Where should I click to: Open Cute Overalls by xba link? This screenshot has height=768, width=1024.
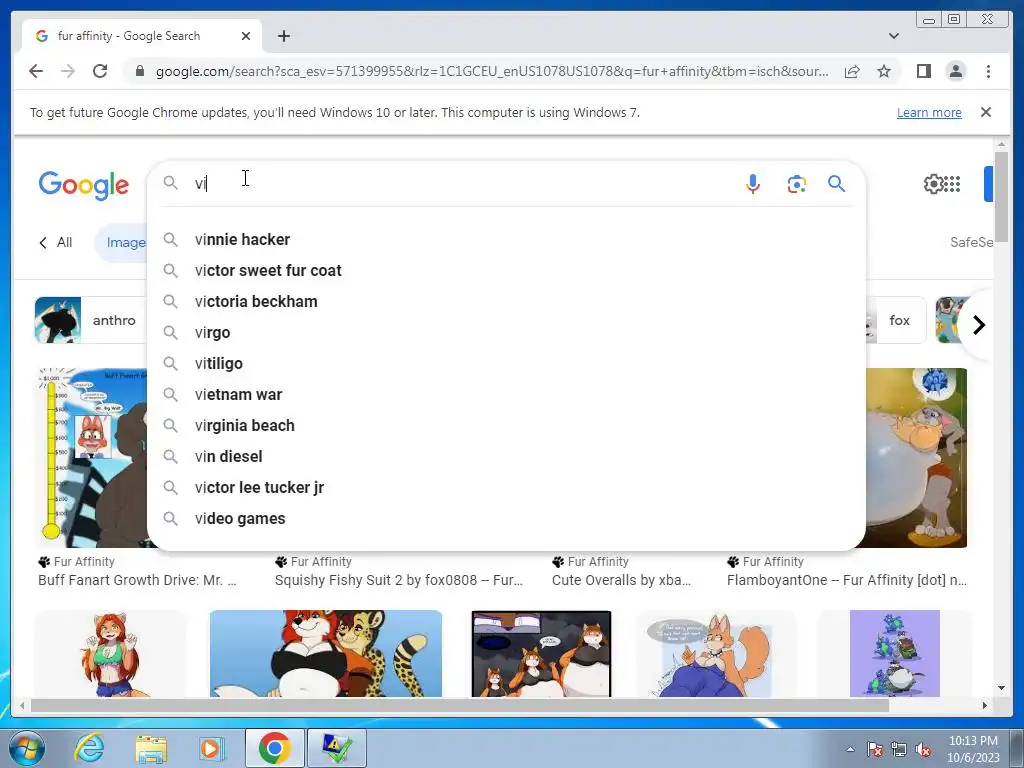coord(621,580)
